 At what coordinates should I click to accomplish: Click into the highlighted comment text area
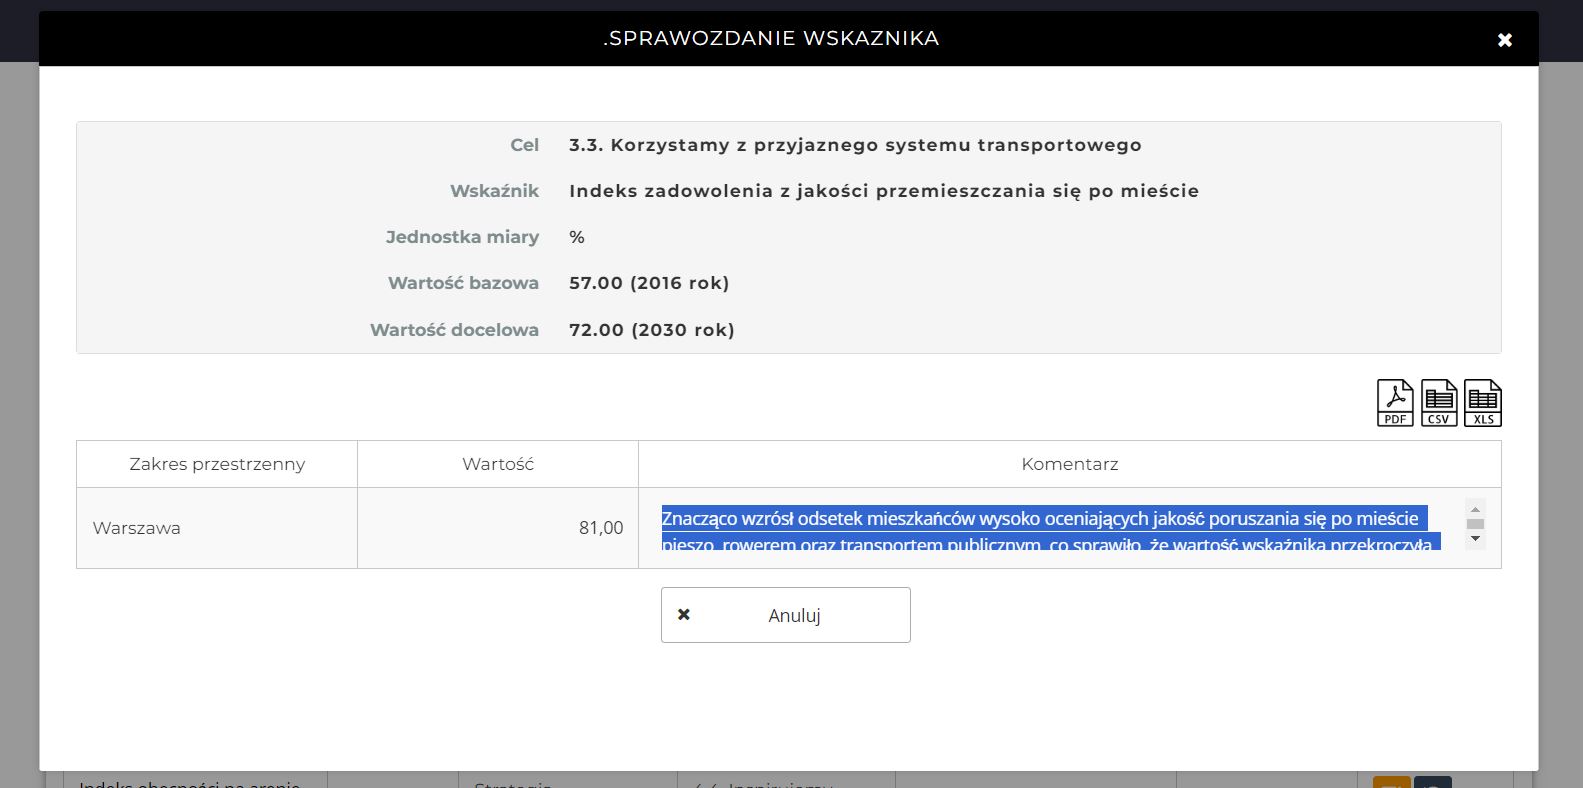pos(1050,528)
